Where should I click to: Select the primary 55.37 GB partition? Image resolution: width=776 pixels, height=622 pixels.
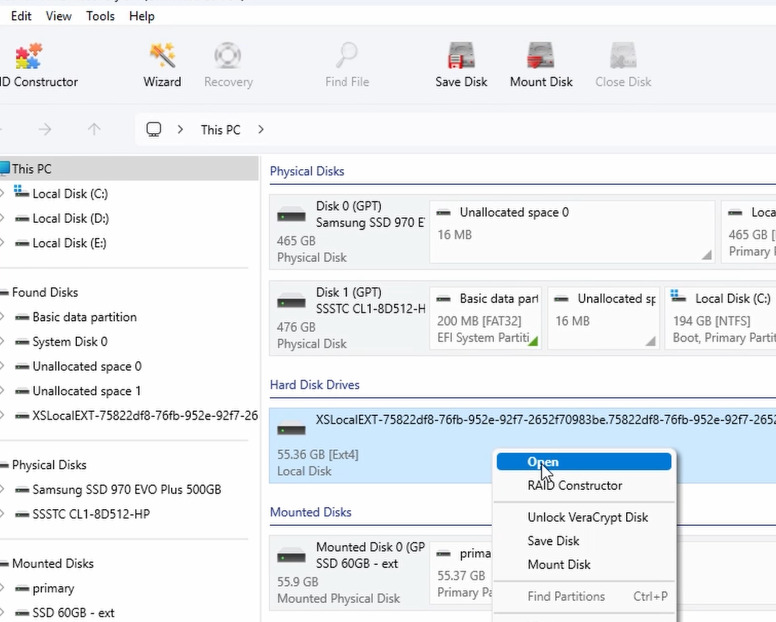coord(461,573)
